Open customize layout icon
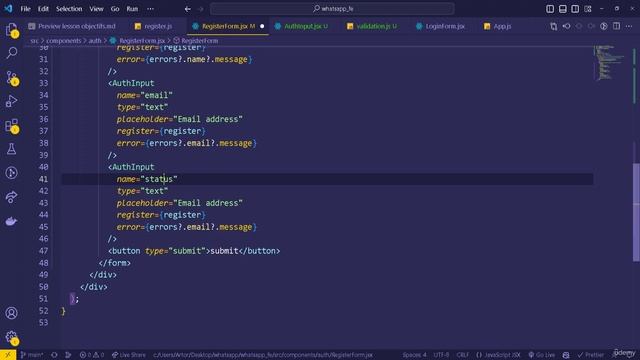640x360 pixels. point(587,9)
